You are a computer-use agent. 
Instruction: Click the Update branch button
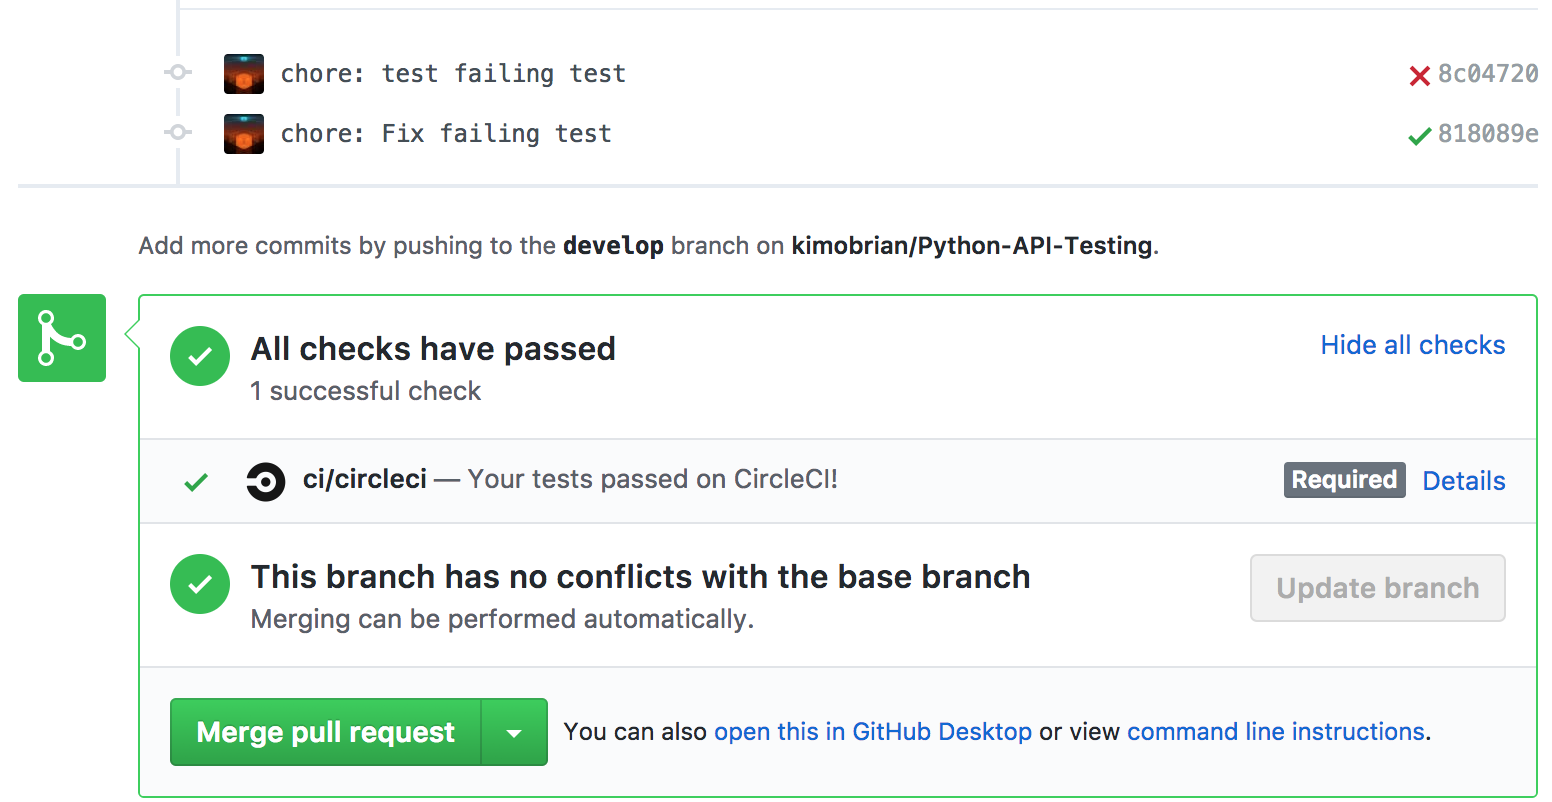click(1377, 588)
